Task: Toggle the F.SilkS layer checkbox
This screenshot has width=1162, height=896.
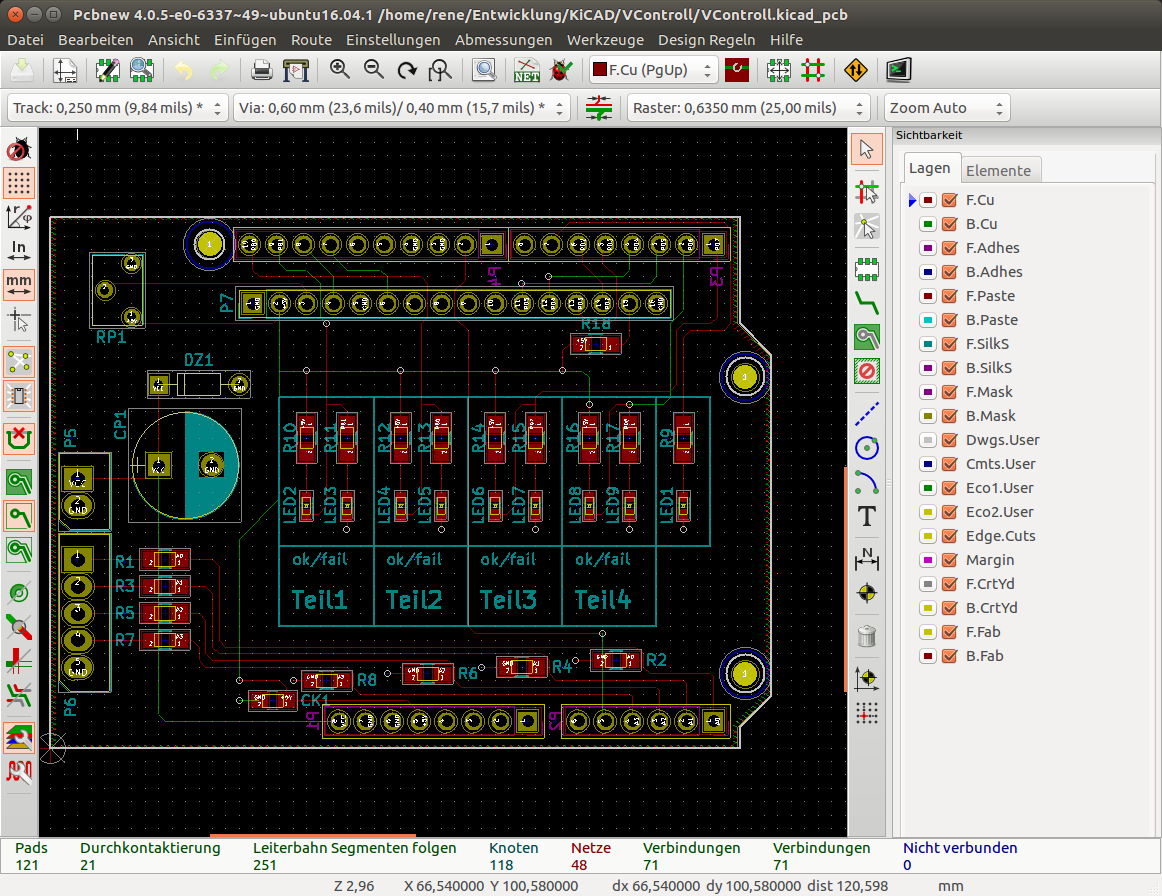Action: click(x=950, y=344)
